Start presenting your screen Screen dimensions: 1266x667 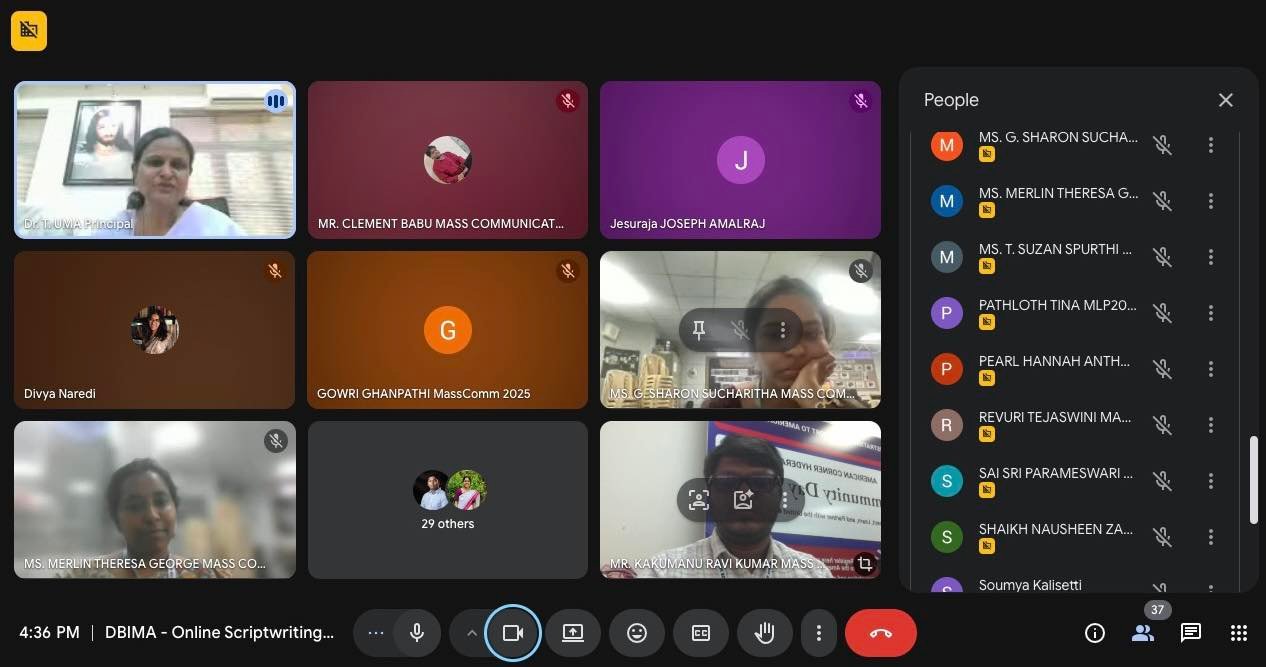coord(572,633)
